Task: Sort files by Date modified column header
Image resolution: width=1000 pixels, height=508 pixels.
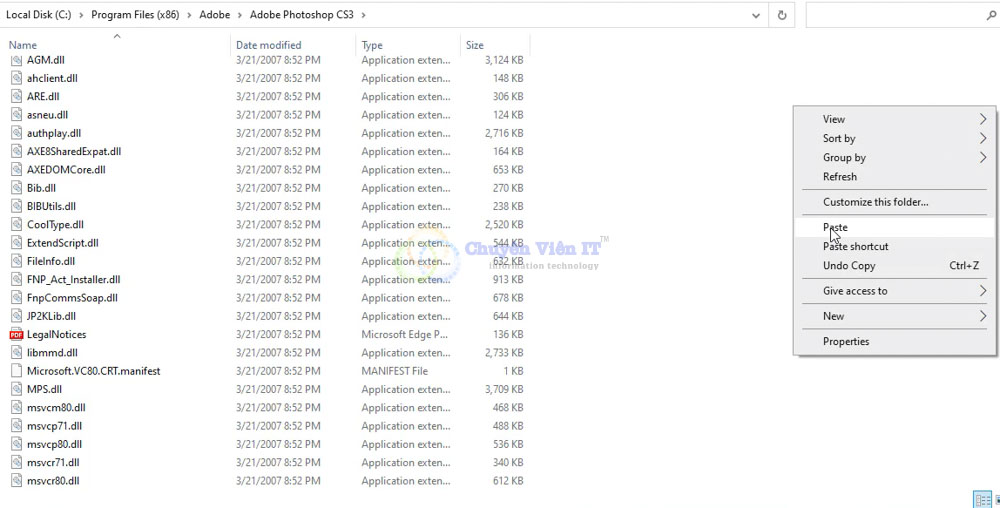Action: point(268,45)
